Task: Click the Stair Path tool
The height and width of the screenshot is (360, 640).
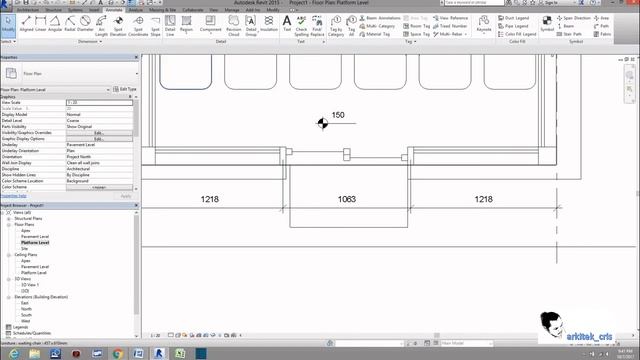Action: click(x=569, y=34)
